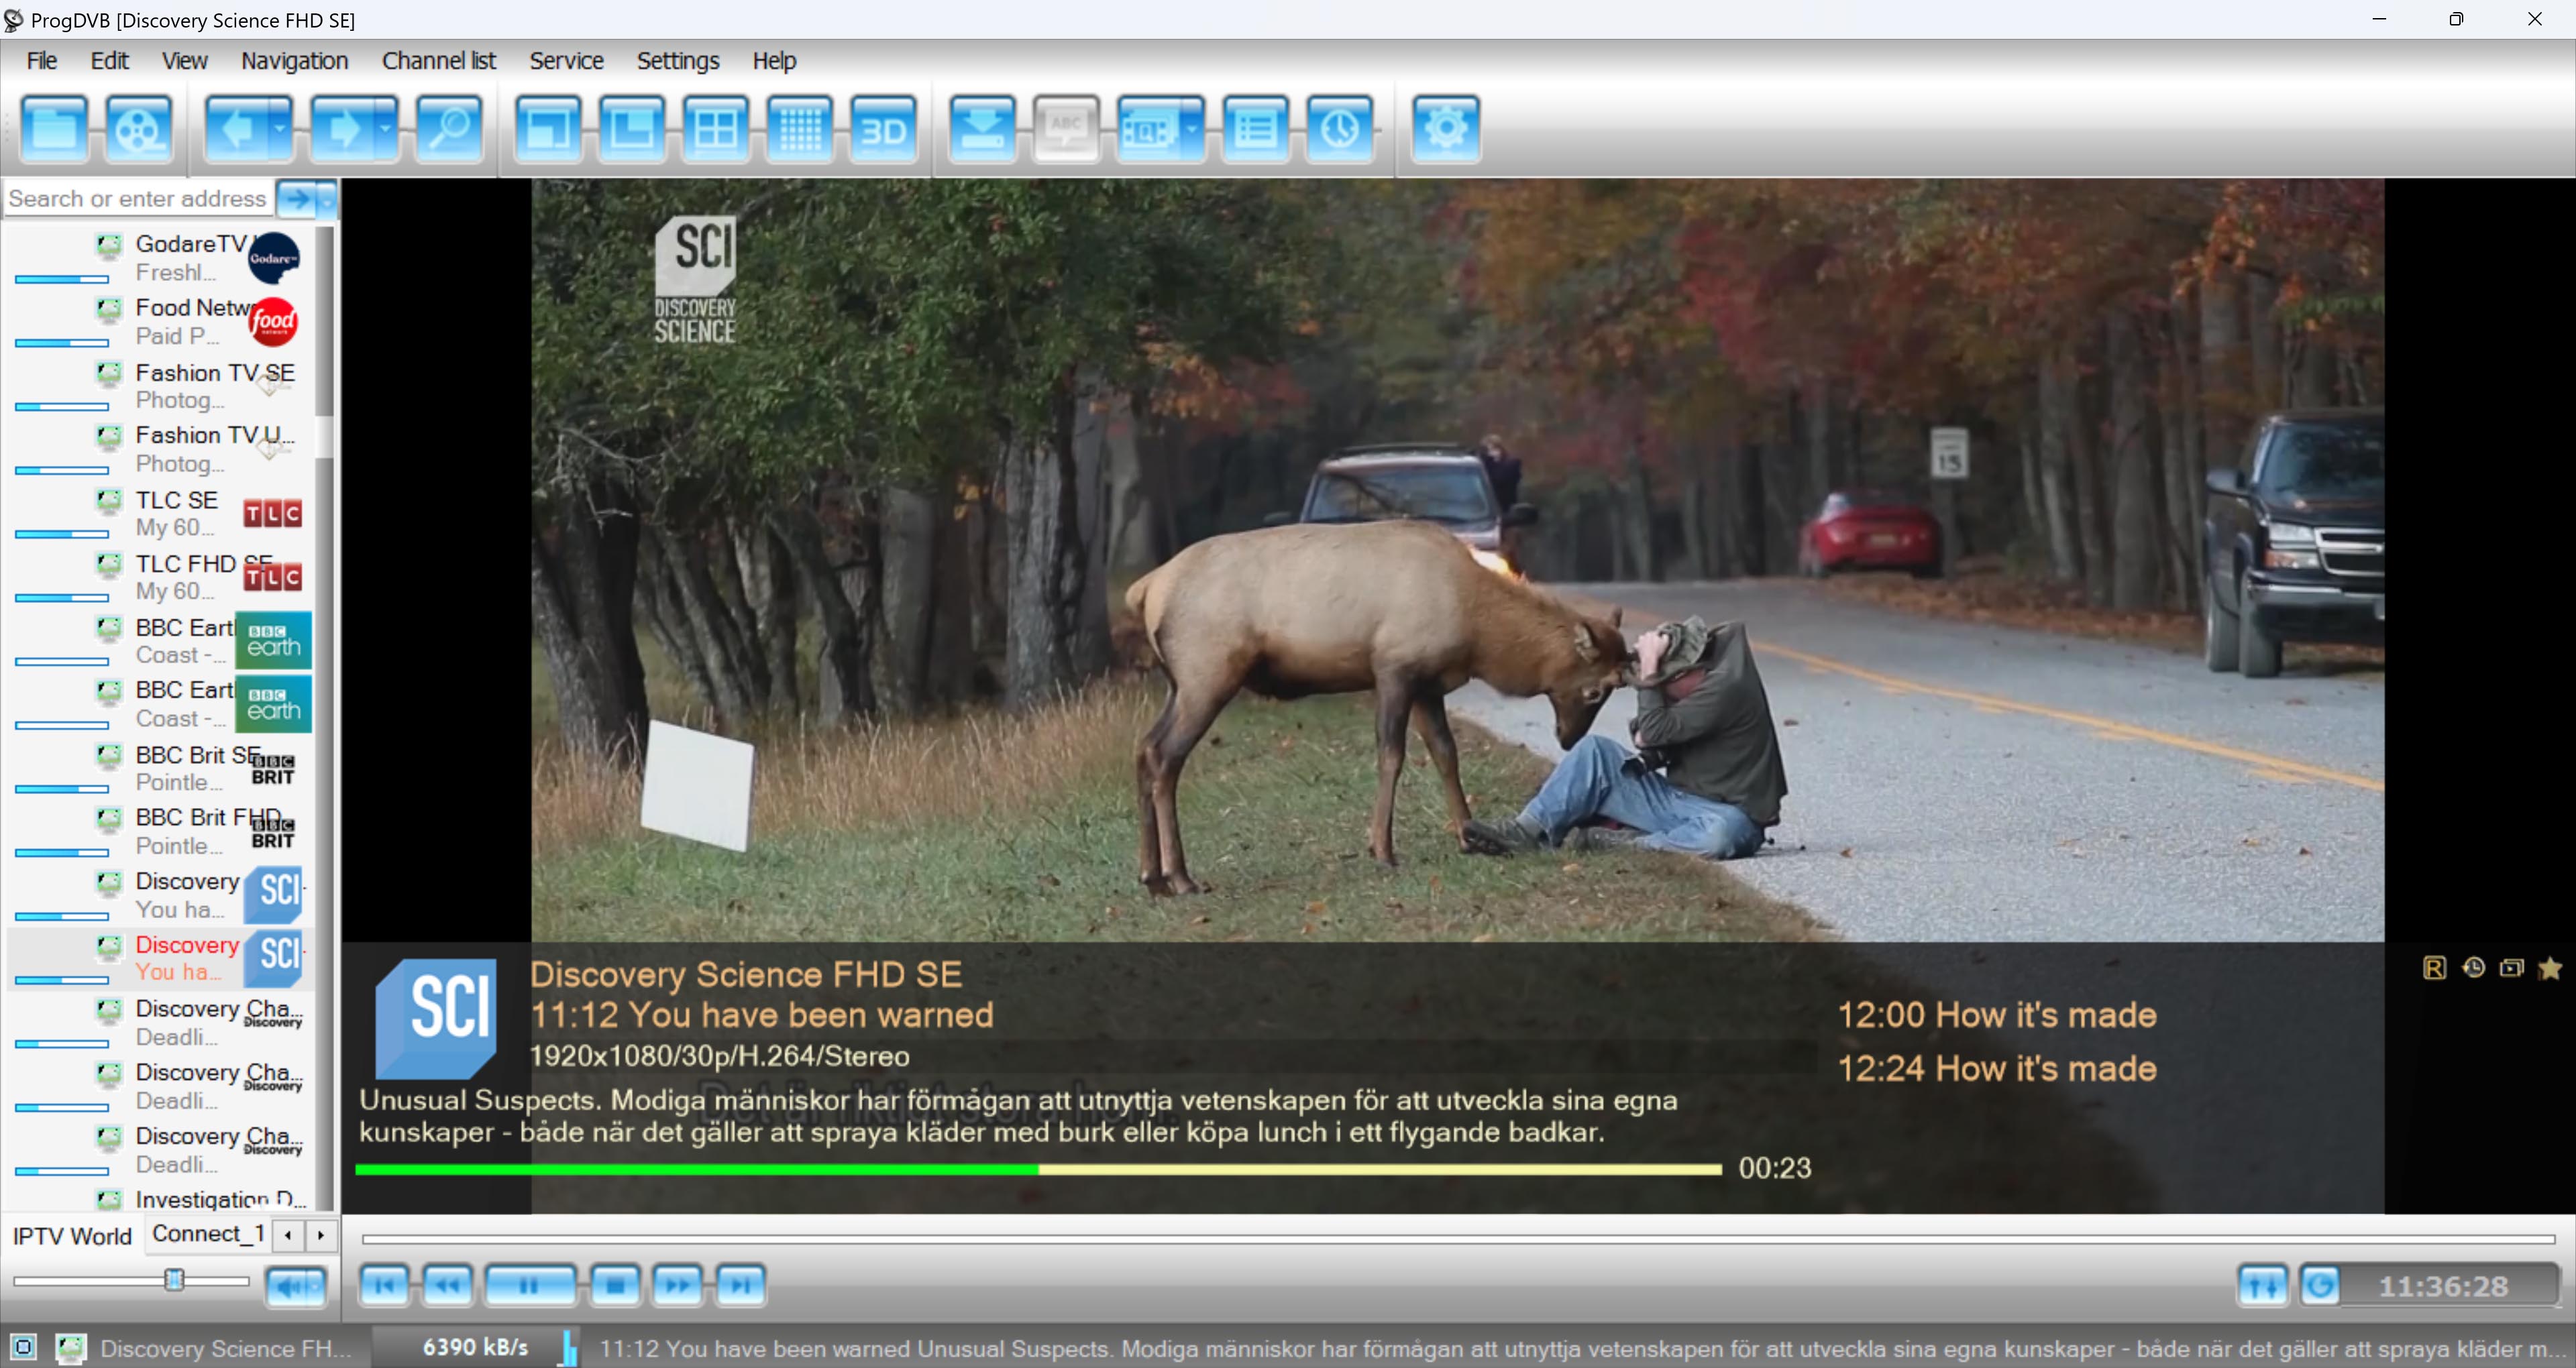Open the 2x2 mosaic grid view icon
The image size is (2576, 1368).
click(715, 128)
